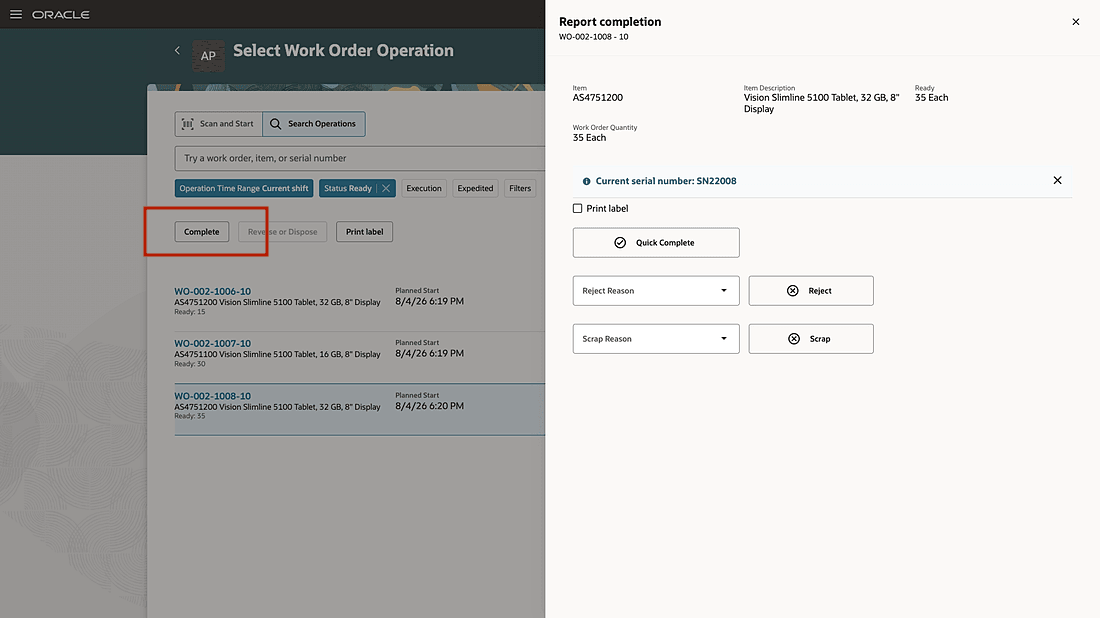Focus the work order search field
The image size is (1100, 618).
360,158
